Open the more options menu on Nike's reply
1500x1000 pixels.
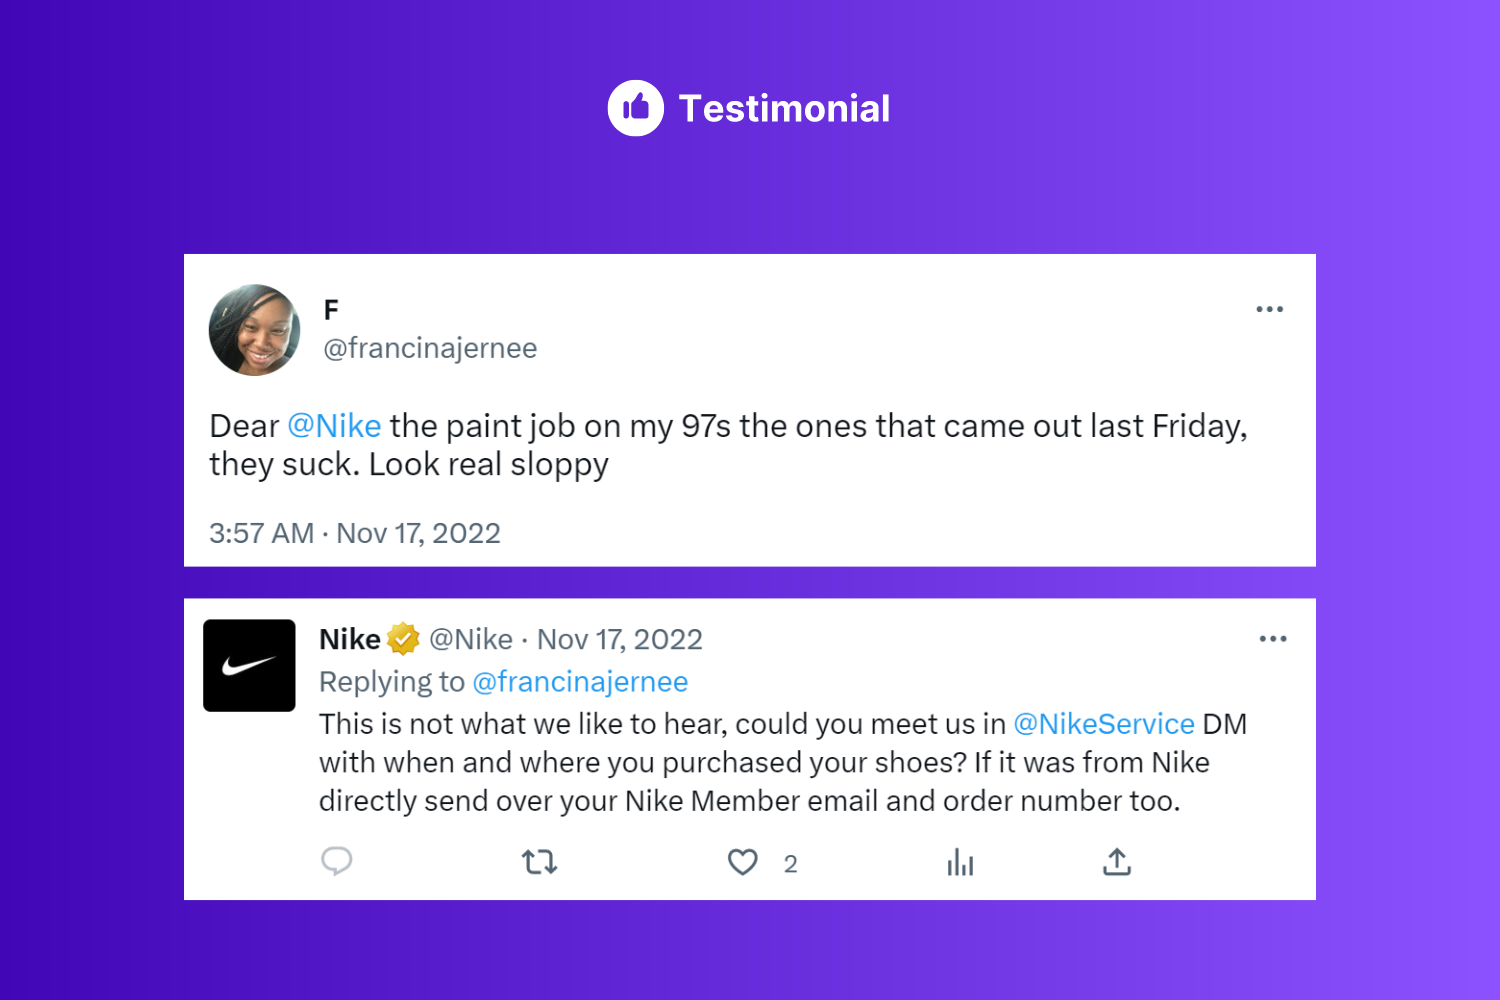(1273, 638)
